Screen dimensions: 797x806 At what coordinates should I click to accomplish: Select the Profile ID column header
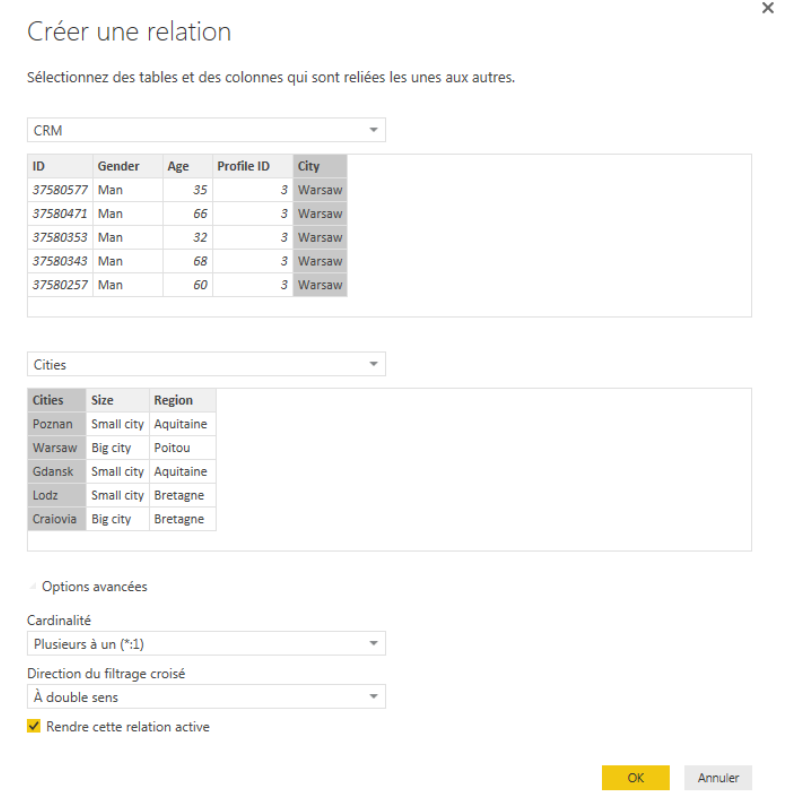click(x=252, y=167)
